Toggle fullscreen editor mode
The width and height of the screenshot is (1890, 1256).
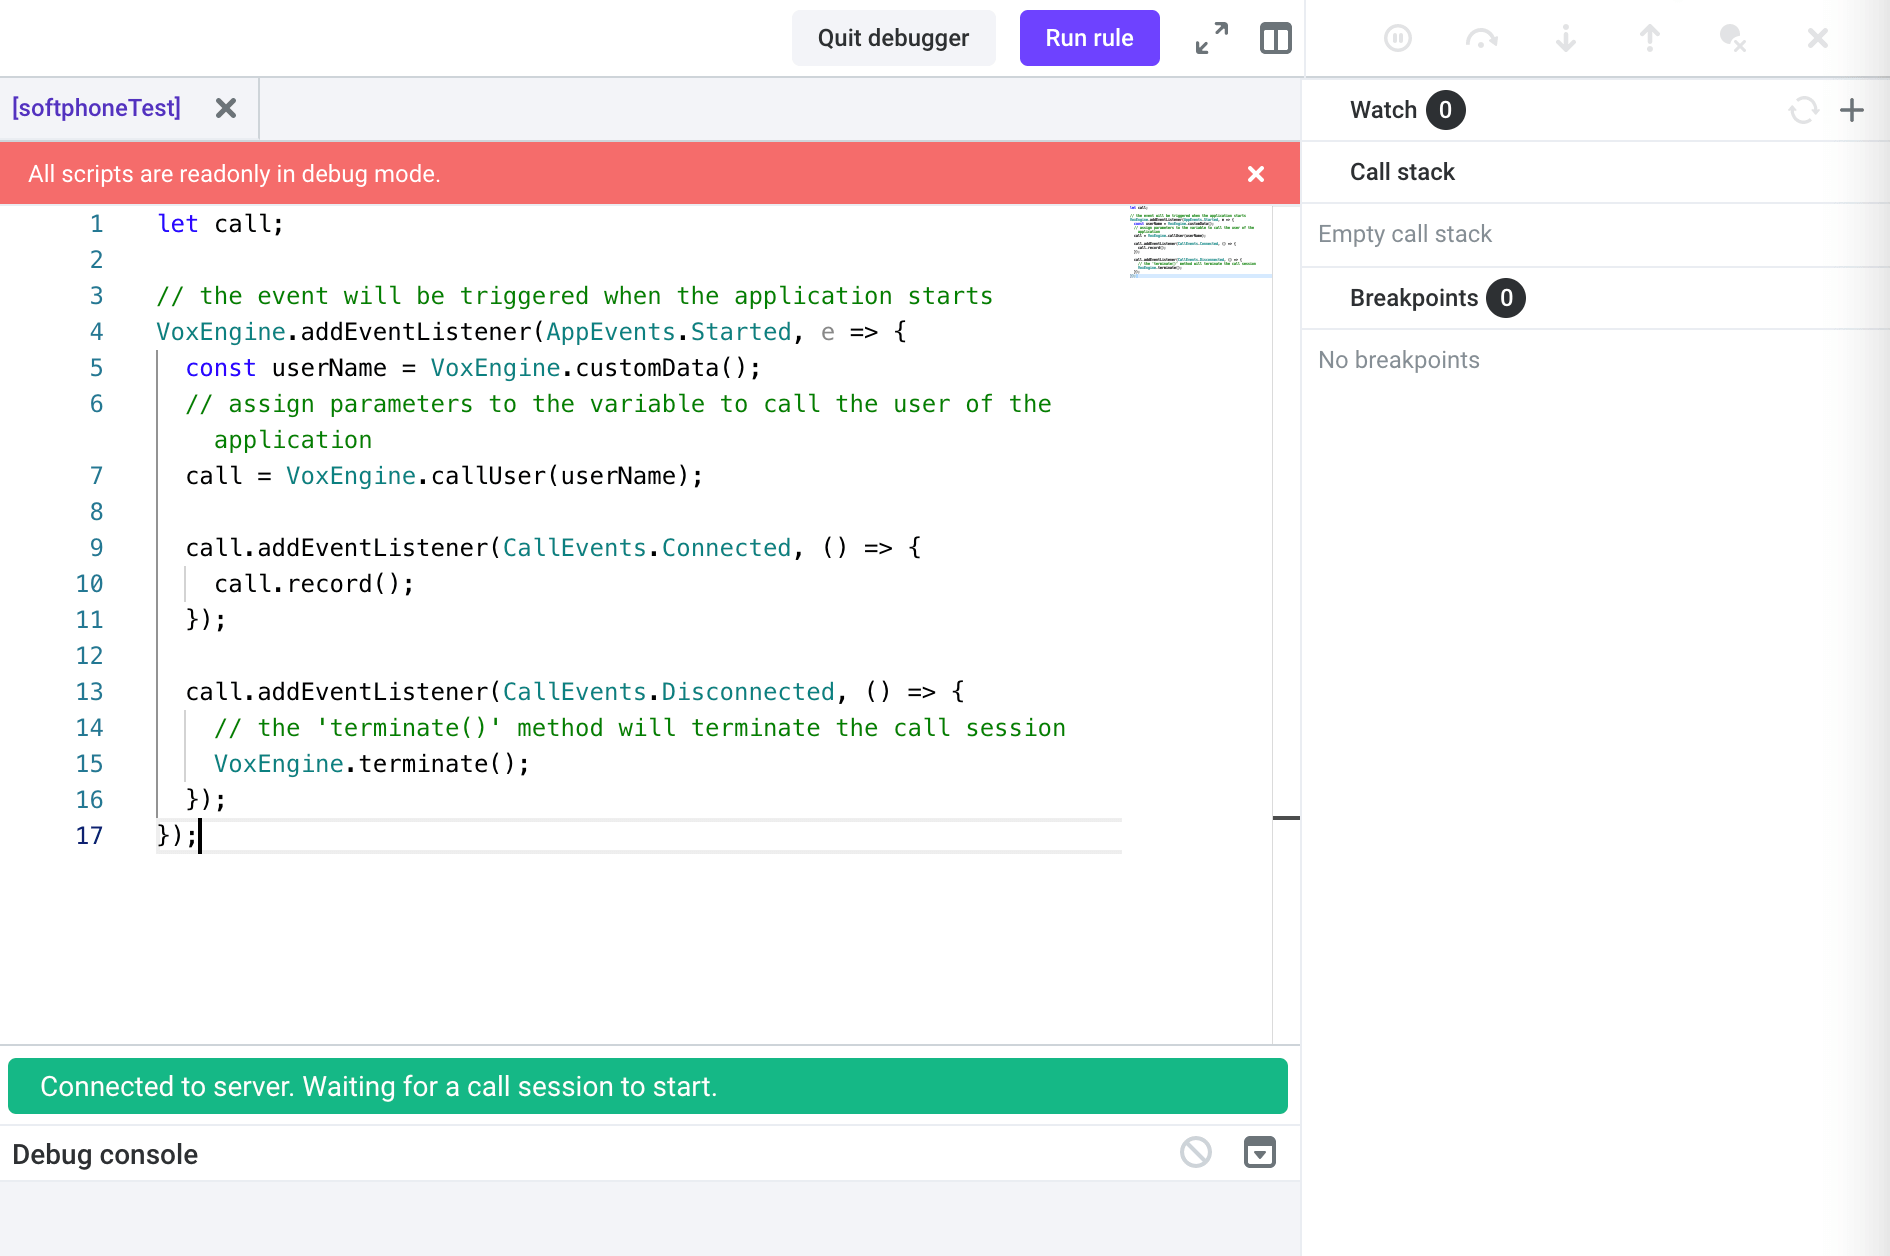(x=1210, y=37)
